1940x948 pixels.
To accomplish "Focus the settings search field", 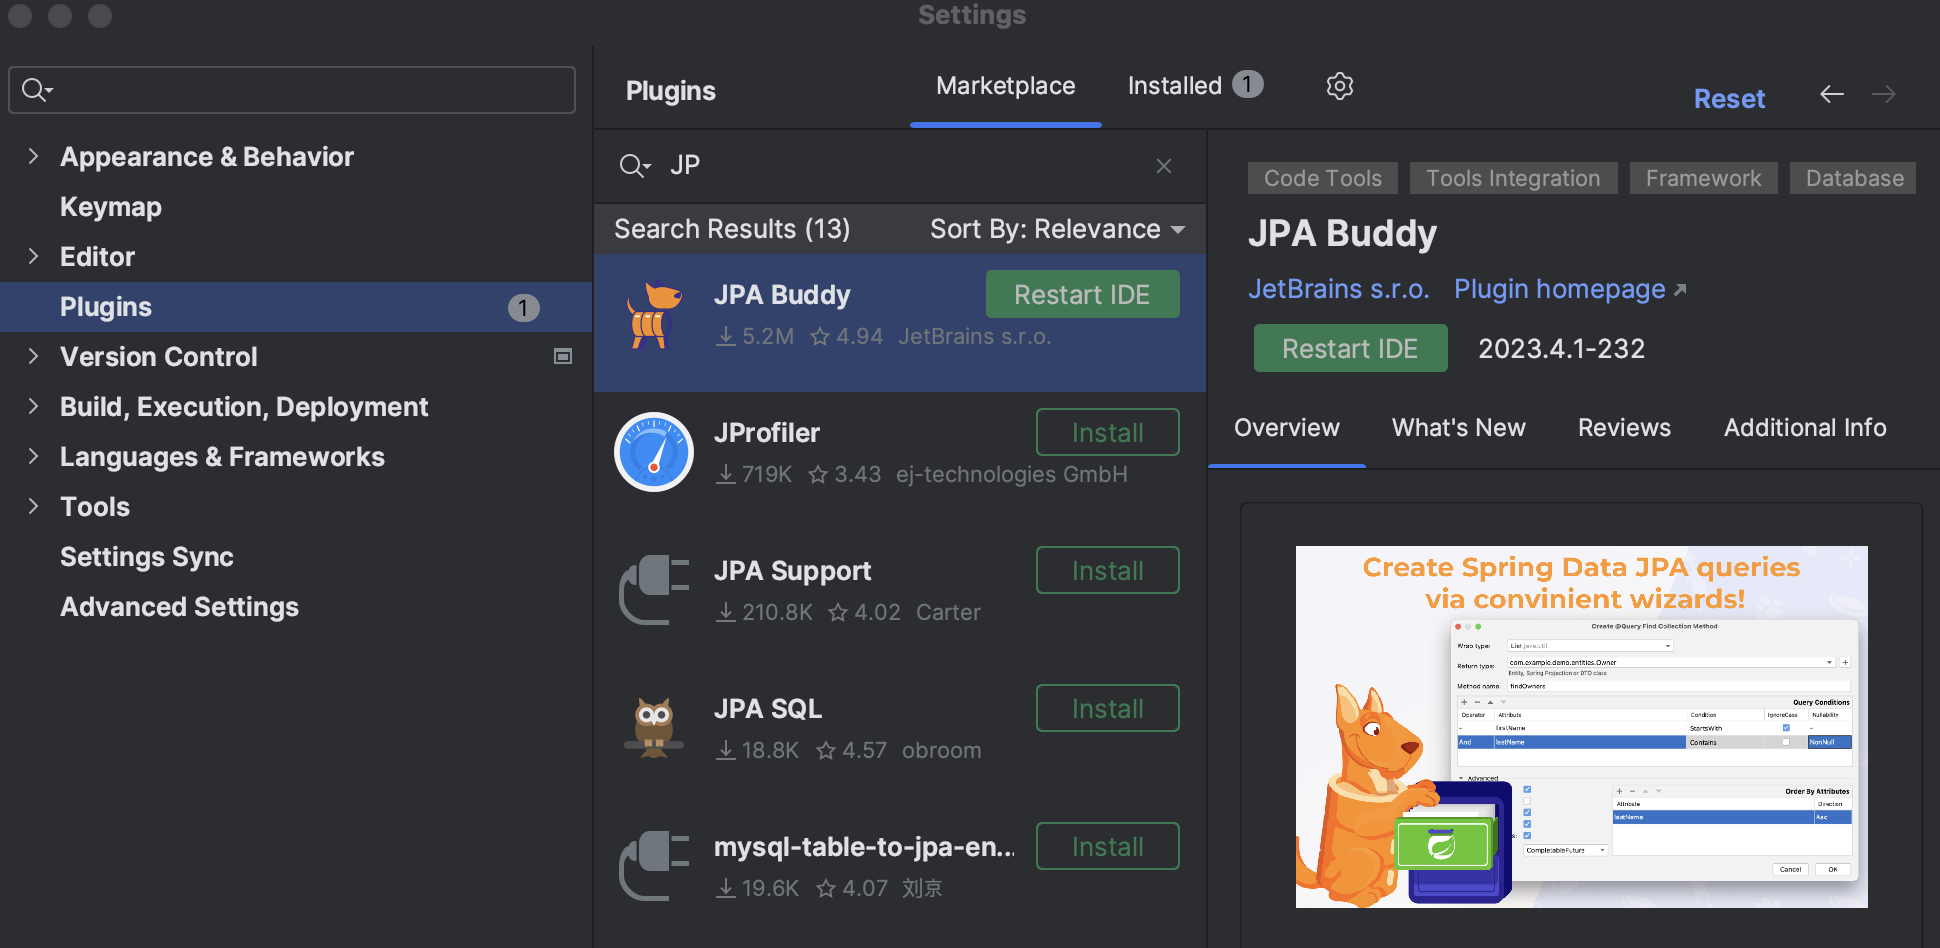I will pos(292,90).
